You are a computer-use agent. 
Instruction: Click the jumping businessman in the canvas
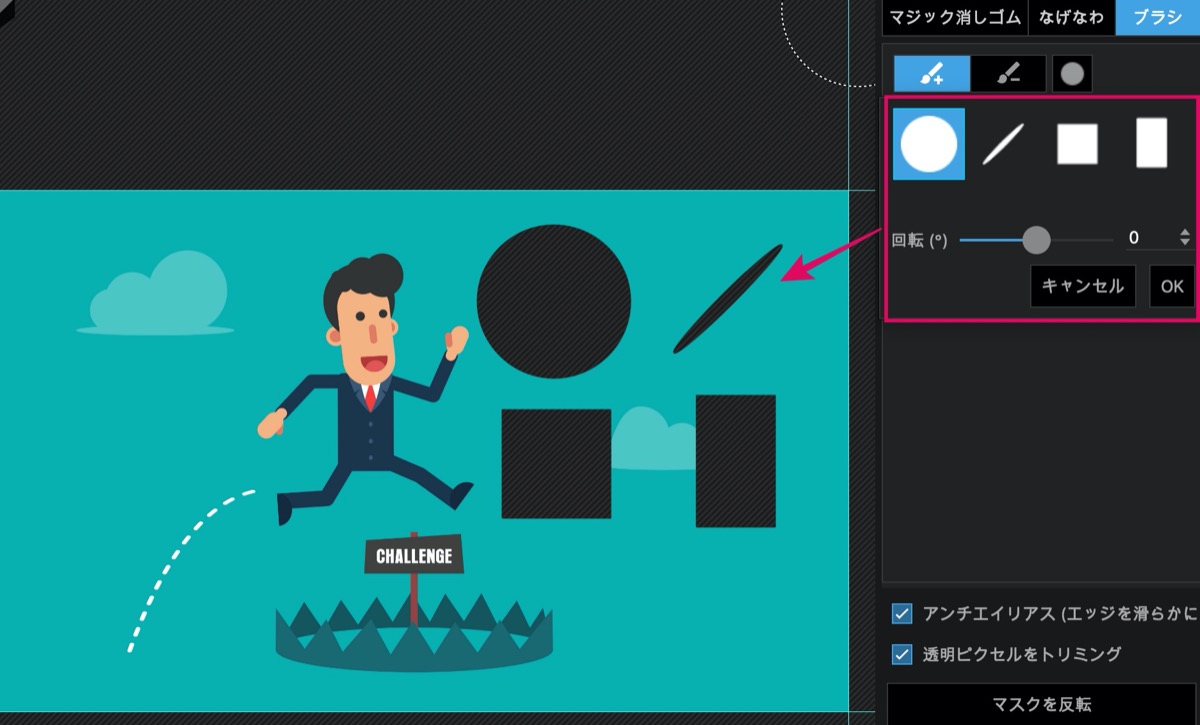tap(368, 390)
